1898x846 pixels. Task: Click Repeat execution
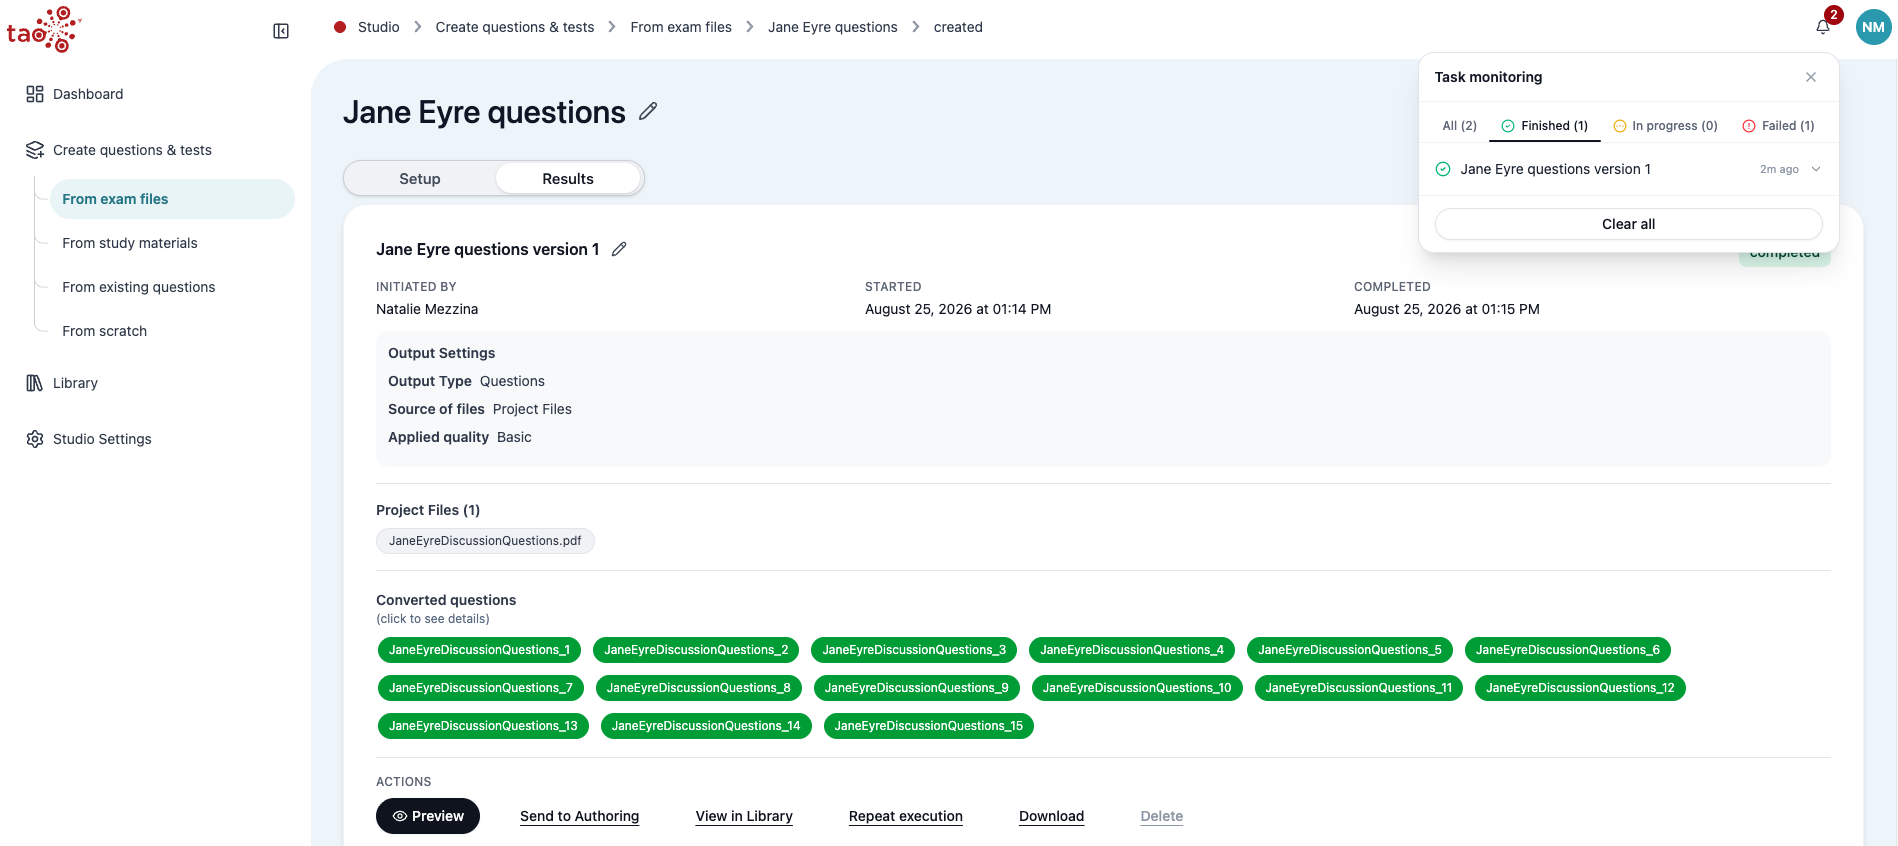(906, 816)
